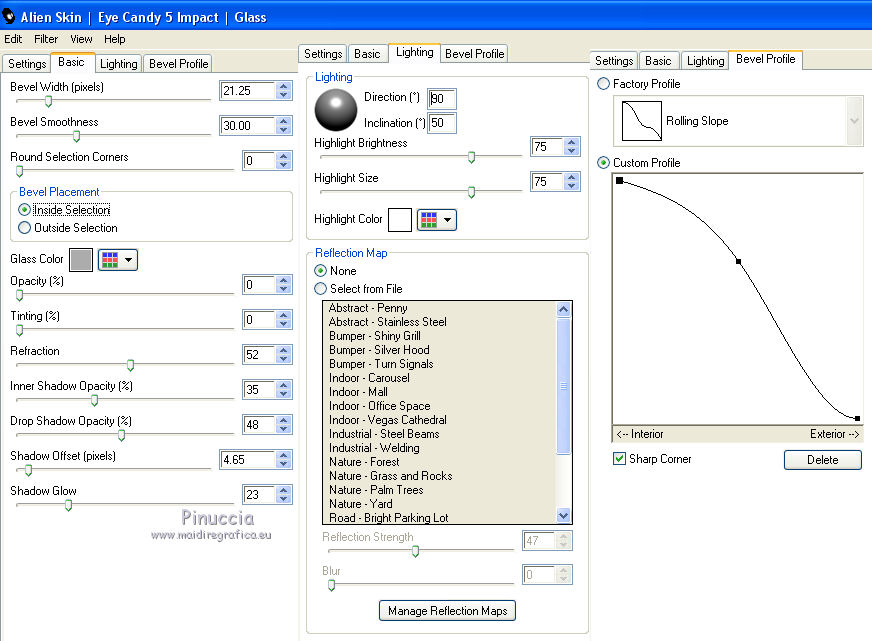Select 'Nature - Palm Trees' reflection map
The height and width of the screenshot is (641, 872).
point(376,490)
